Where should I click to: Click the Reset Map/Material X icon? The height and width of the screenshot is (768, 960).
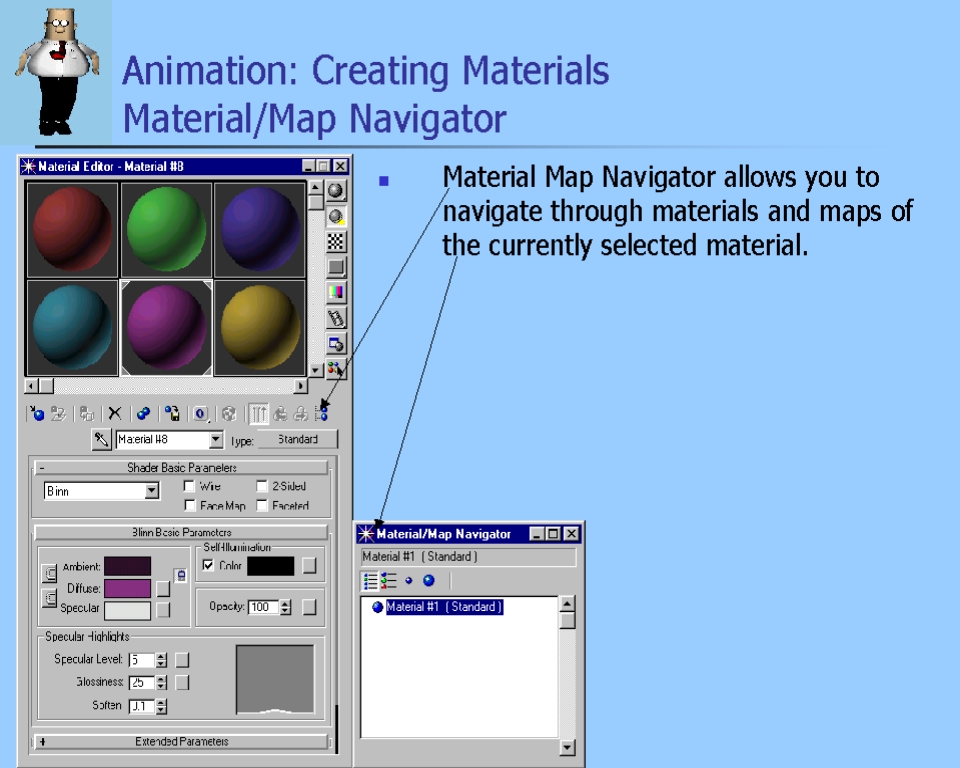coord(115,413)
